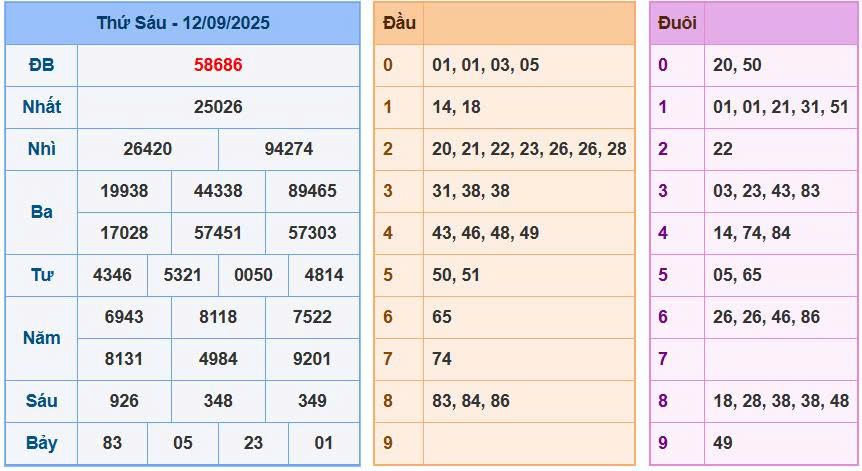
Task: Select Đầu row values 14, 18
Action: 456,107
